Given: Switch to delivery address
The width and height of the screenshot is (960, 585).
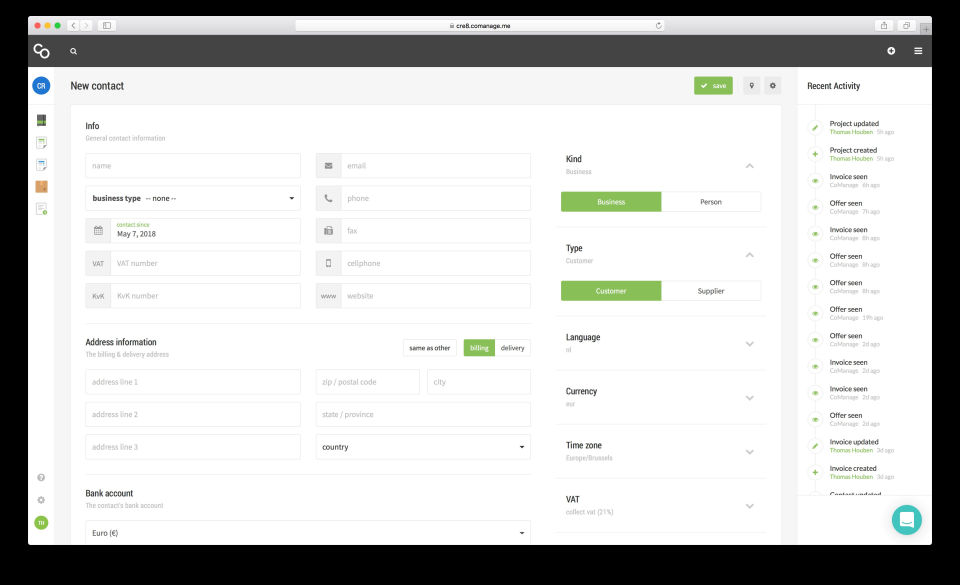Looking at the screenshot, I should tap(512, 348).
